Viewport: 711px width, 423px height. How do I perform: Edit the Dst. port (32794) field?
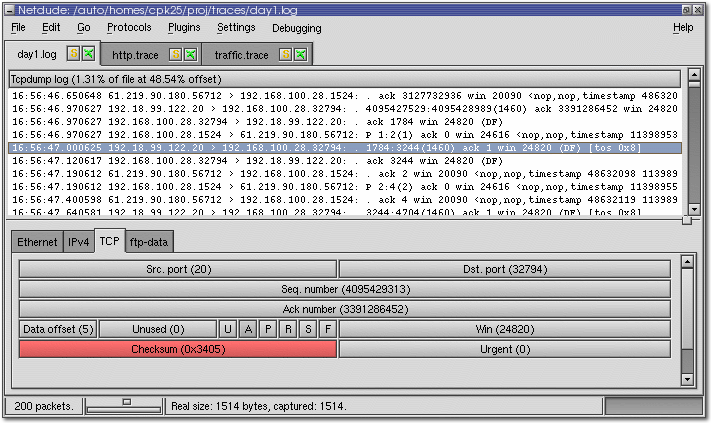pyautogui.click(x=504, y=269)
